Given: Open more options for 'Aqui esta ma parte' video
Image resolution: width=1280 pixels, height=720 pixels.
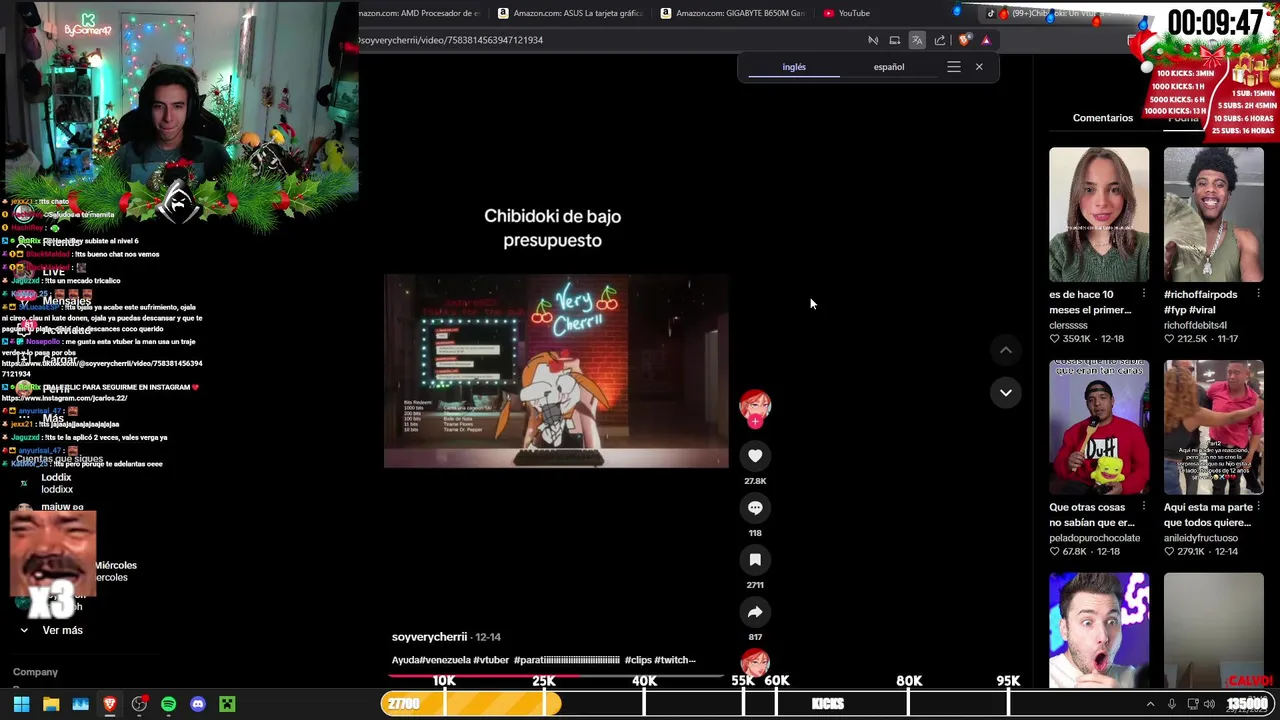Looking at the screenshot, I should pos(1258,507).
